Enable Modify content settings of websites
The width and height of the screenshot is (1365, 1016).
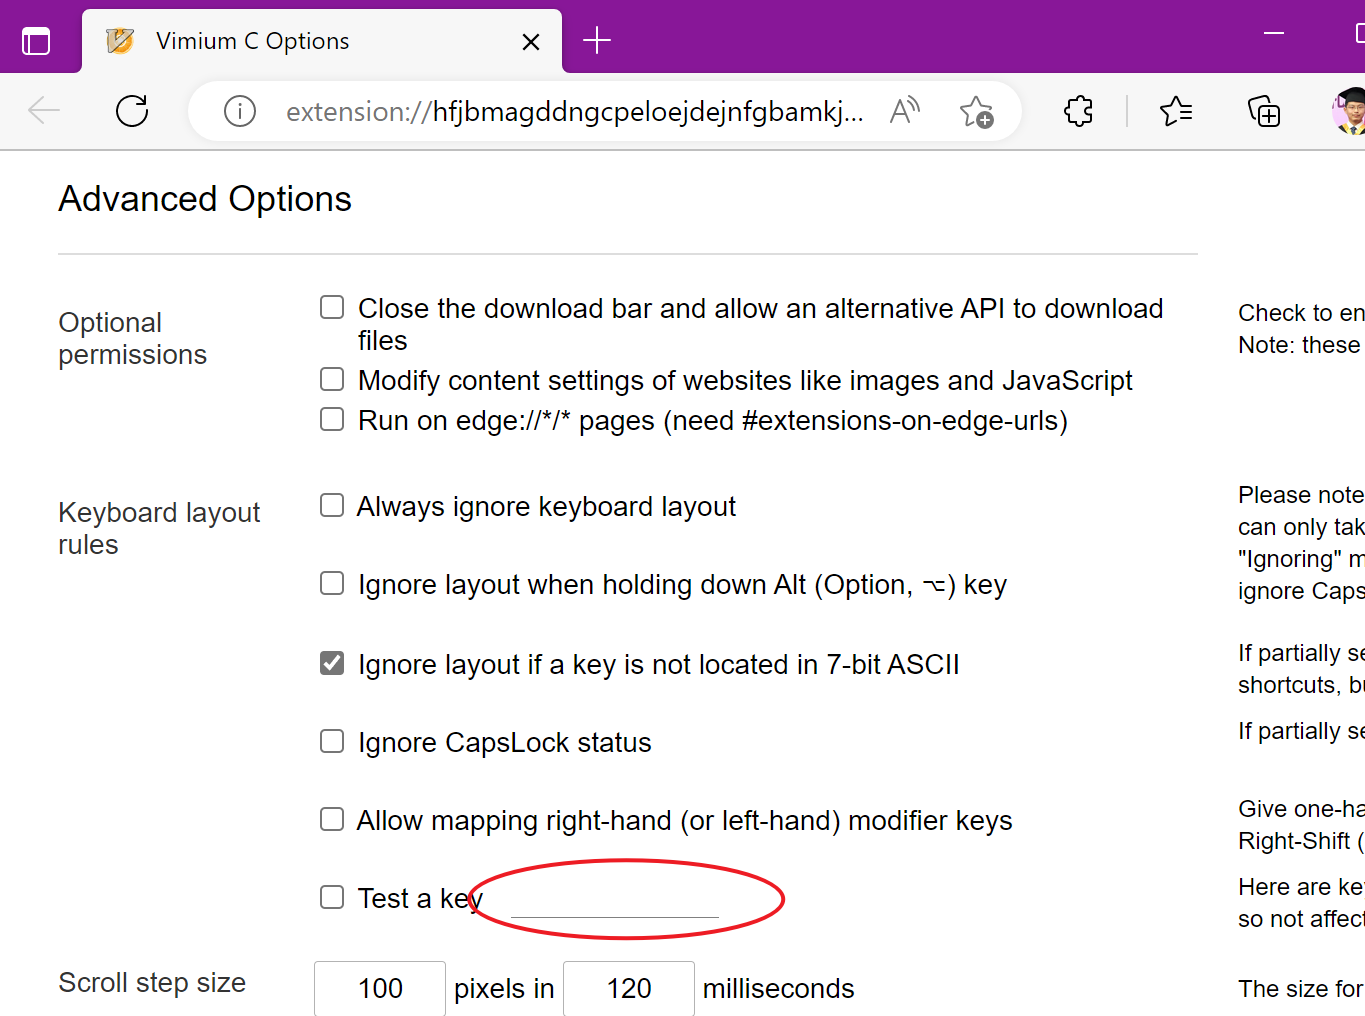pos(331,378)
